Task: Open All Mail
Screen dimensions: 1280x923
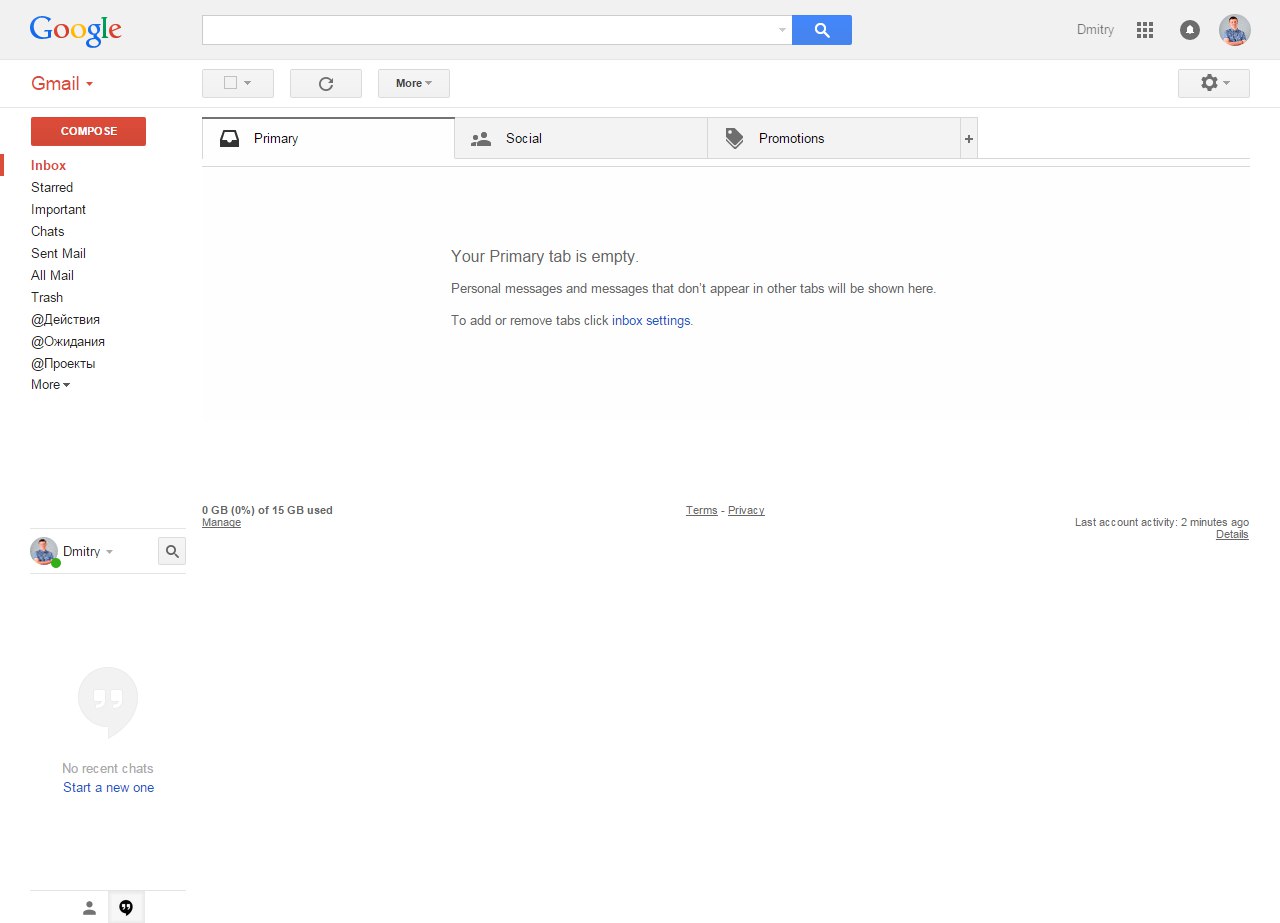Action: coord(52,275)
